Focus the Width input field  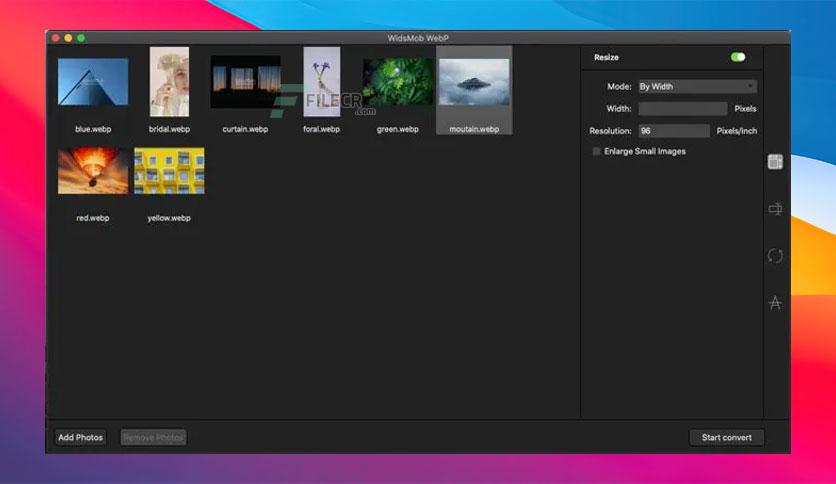tap(682, 109)
